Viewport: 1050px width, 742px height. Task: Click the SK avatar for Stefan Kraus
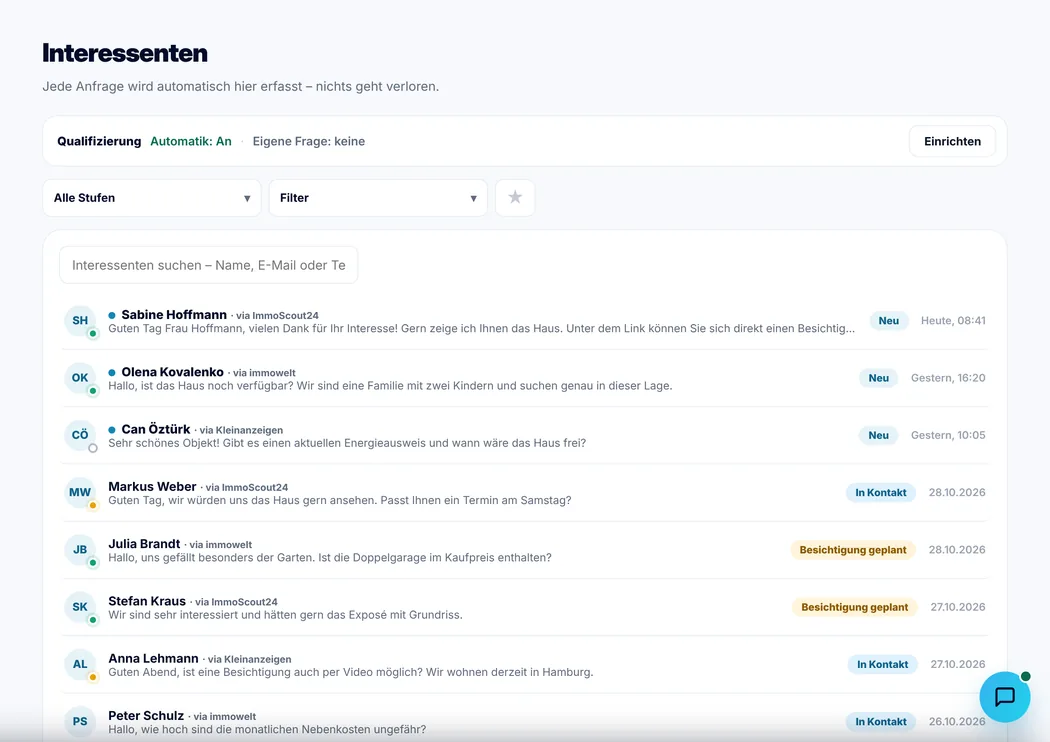coord(80,607)
